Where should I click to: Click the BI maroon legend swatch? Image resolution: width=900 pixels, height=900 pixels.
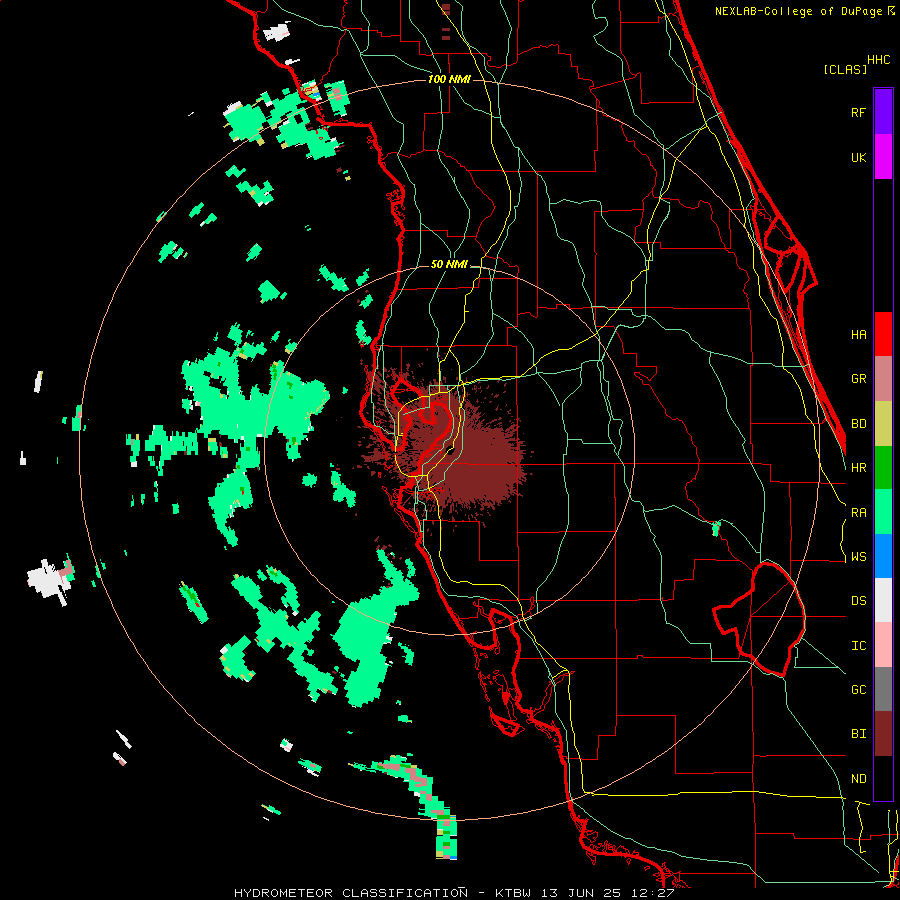point(883,734)
